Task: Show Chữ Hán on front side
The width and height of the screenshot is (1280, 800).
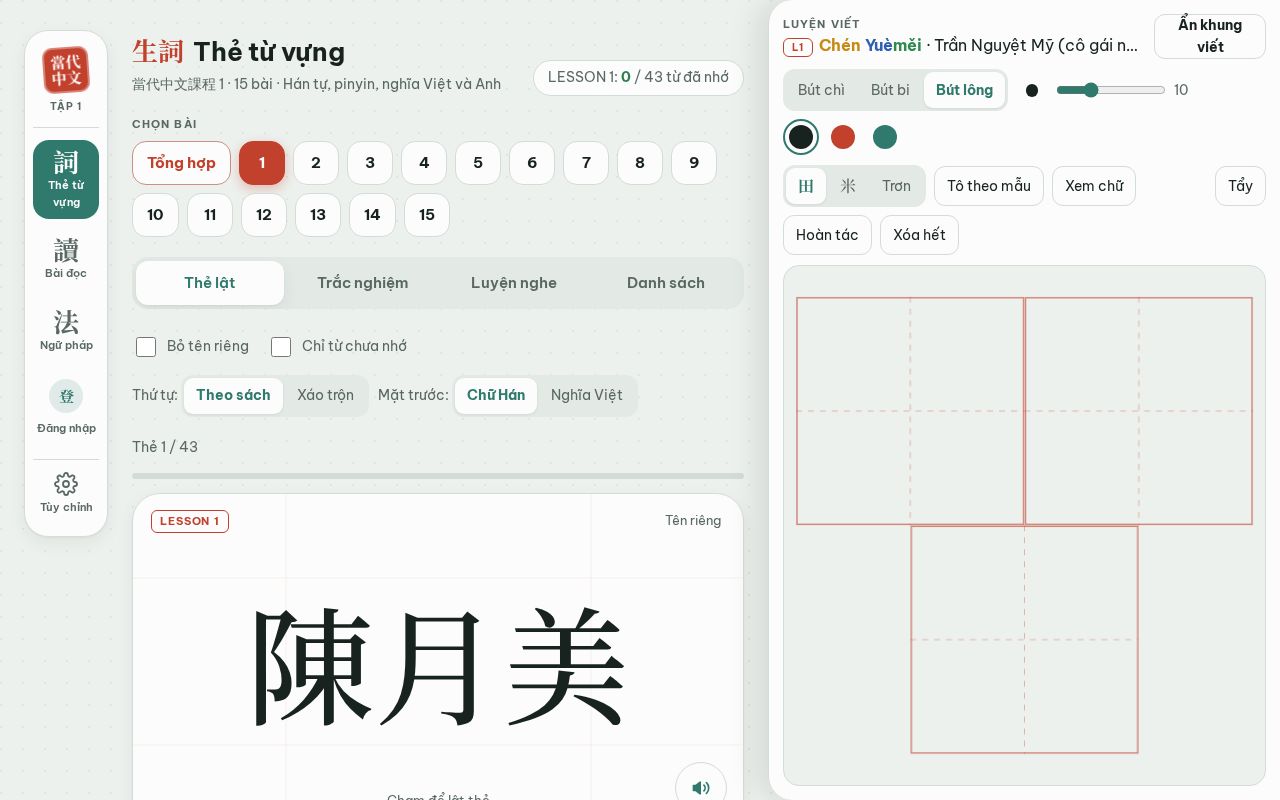Action: [x=496, y=395]
